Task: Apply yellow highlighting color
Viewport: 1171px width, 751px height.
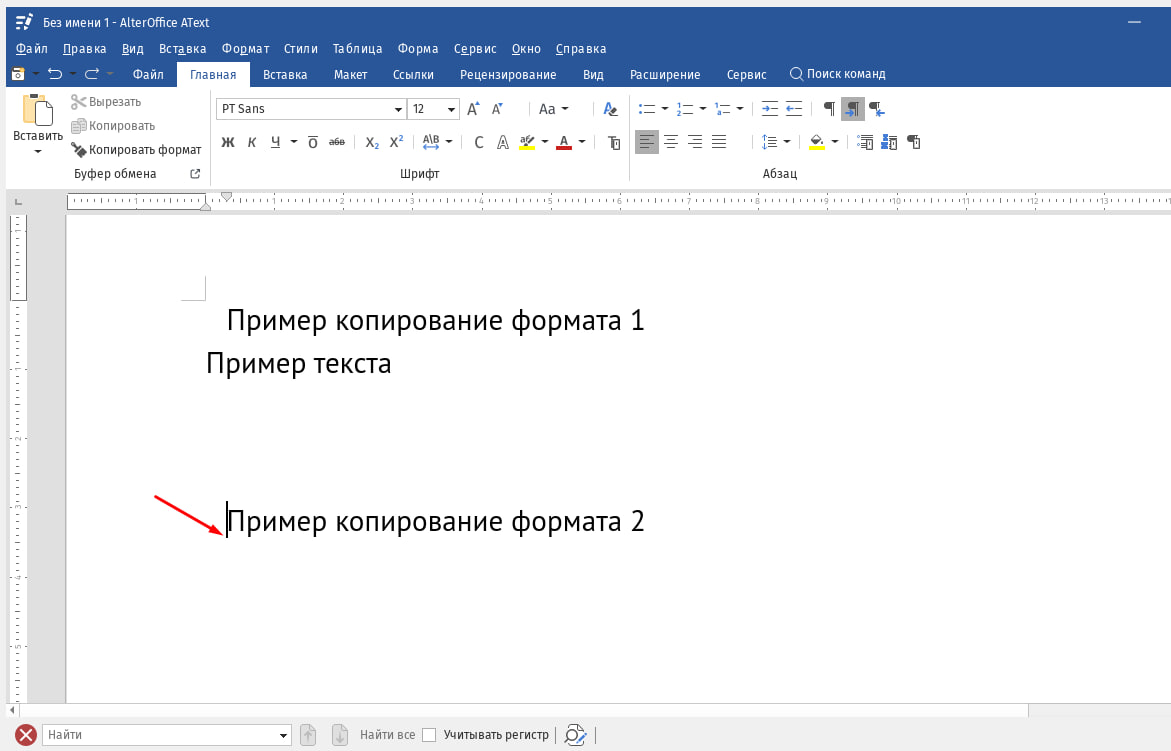Action: tap(527, 142)
